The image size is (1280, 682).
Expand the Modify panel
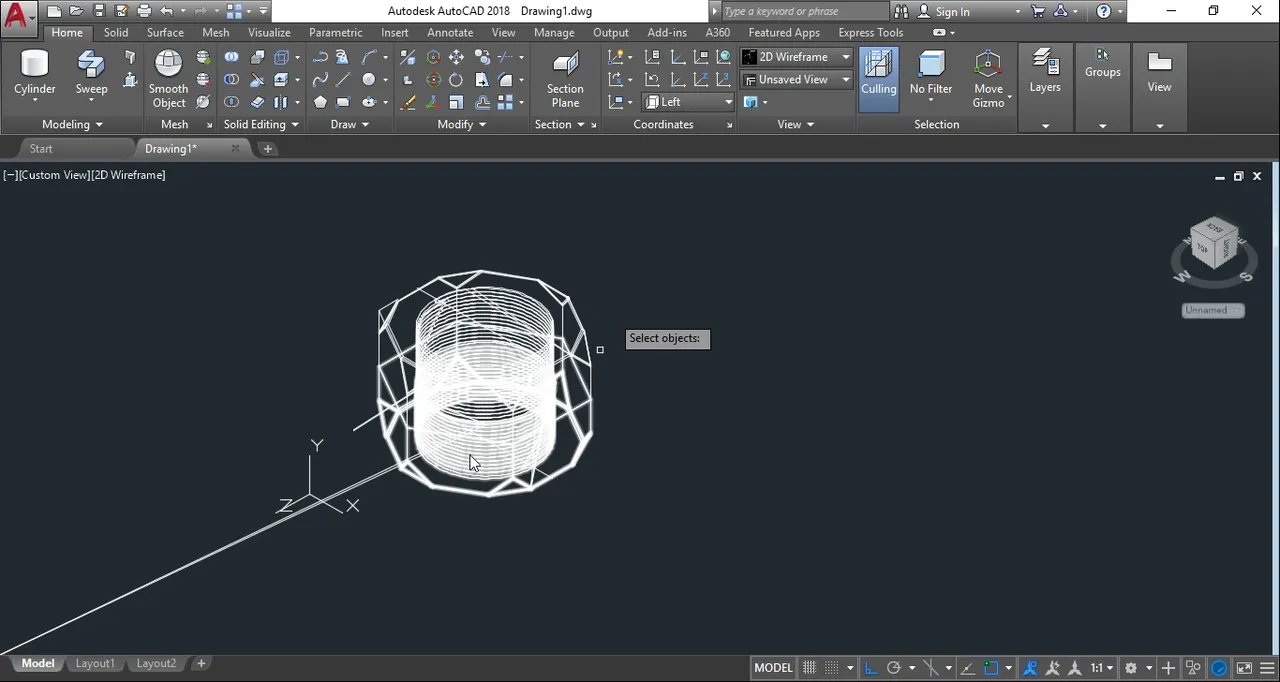point(462,124)
